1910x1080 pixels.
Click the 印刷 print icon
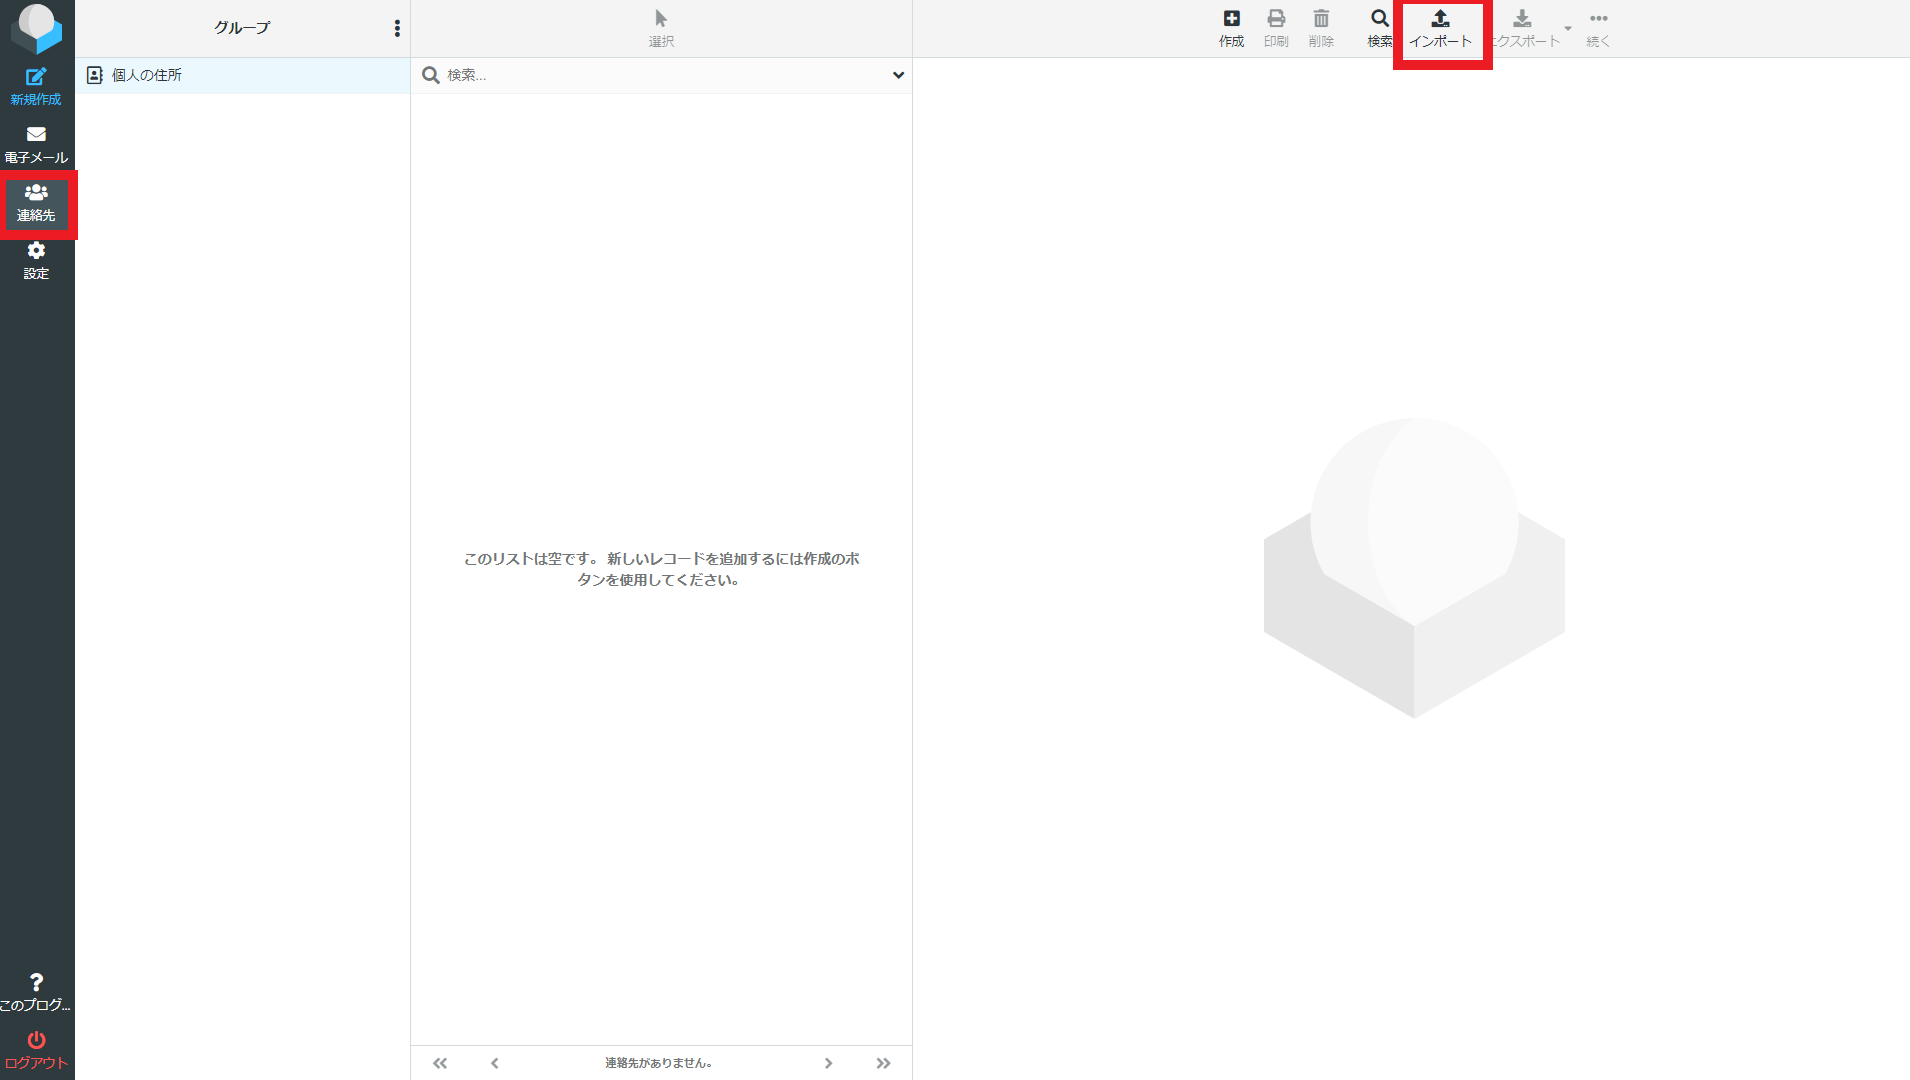coord(1276,28)
